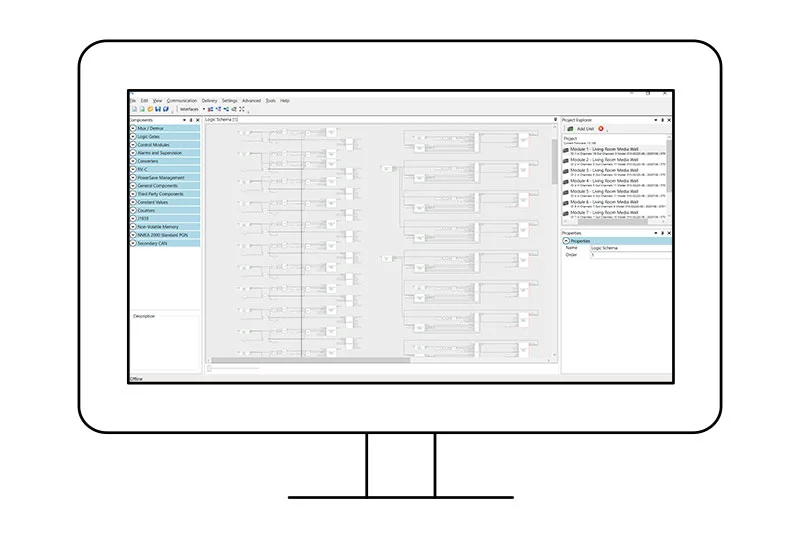Click the fit-to-screen arrows toolbar icon
The image size is (800, 533).
coord(242,109)
